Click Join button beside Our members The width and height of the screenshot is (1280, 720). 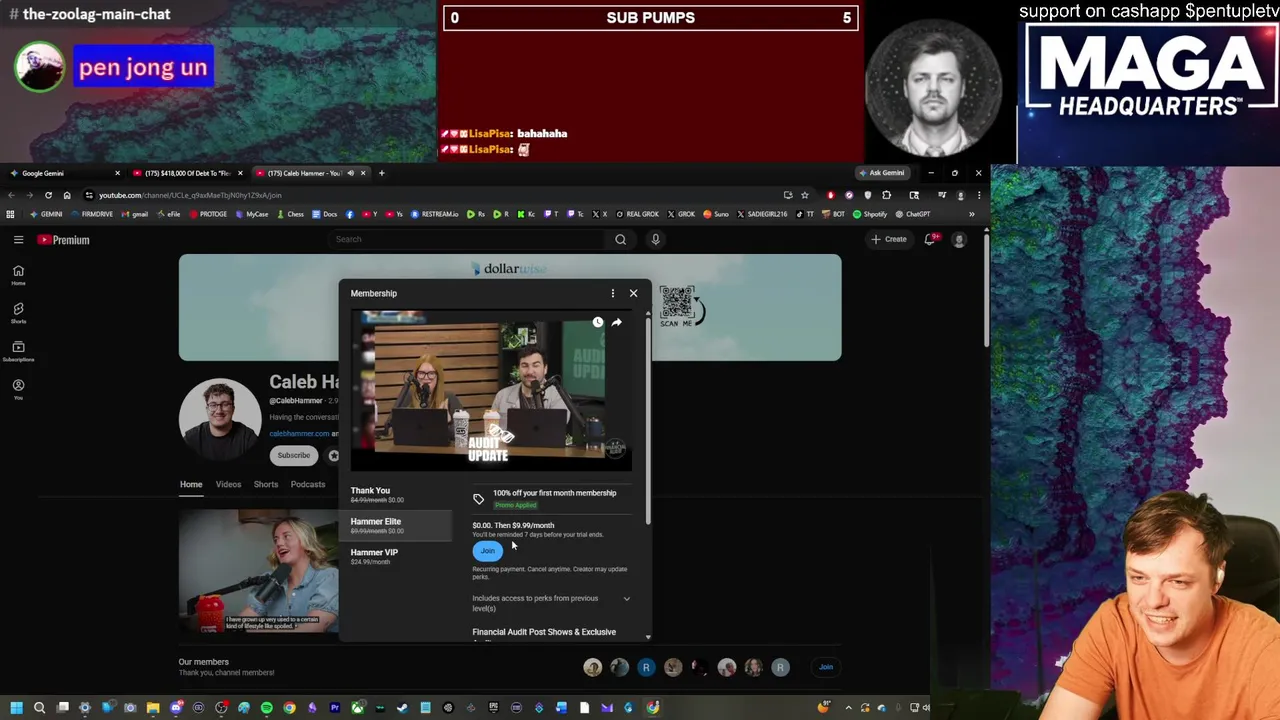(x=826, y=667)
